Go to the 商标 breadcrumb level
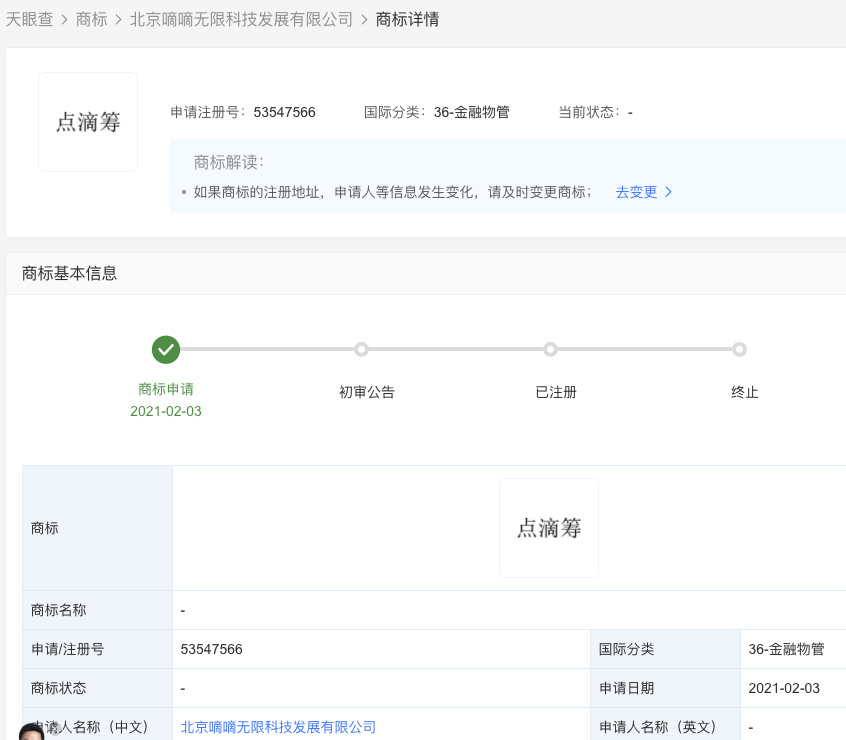 tap(91, 20)
